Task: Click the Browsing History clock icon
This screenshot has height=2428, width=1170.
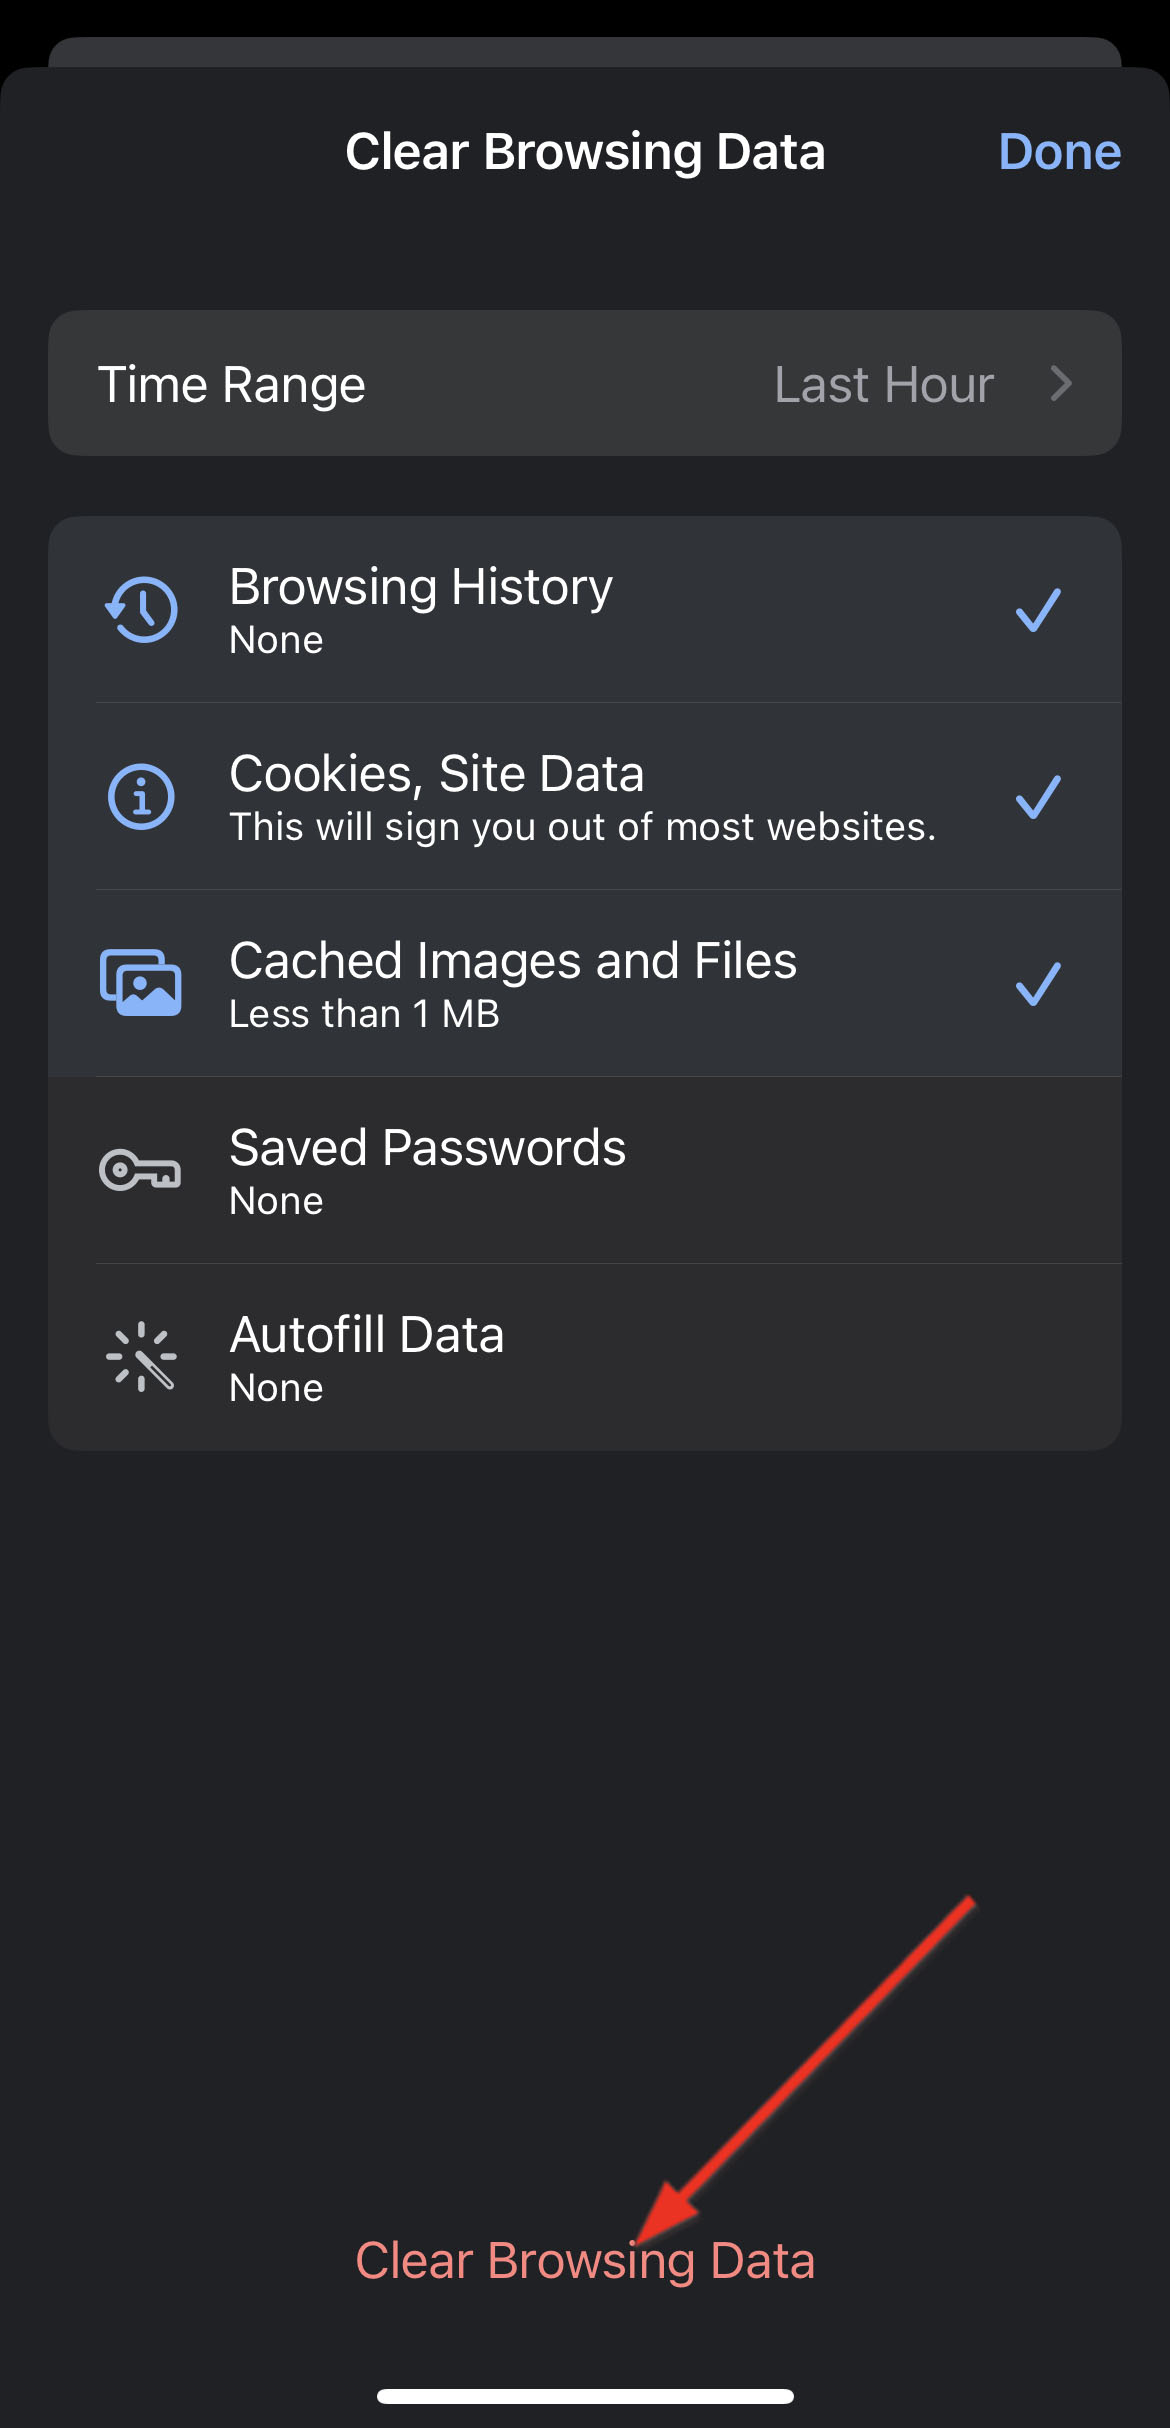Action: click(x=141, y=608)
